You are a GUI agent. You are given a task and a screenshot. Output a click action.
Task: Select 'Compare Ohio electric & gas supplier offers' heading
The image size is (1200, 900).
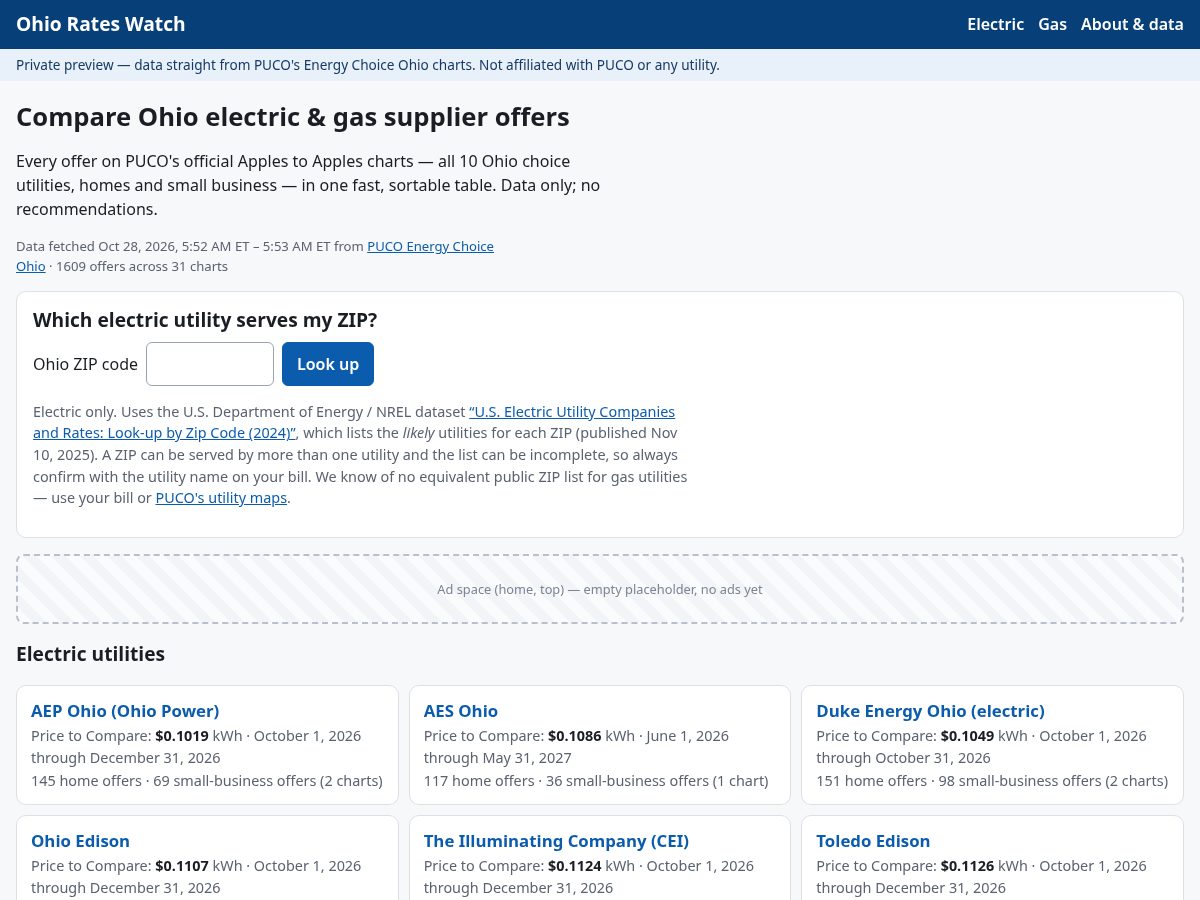click(293, 117)
